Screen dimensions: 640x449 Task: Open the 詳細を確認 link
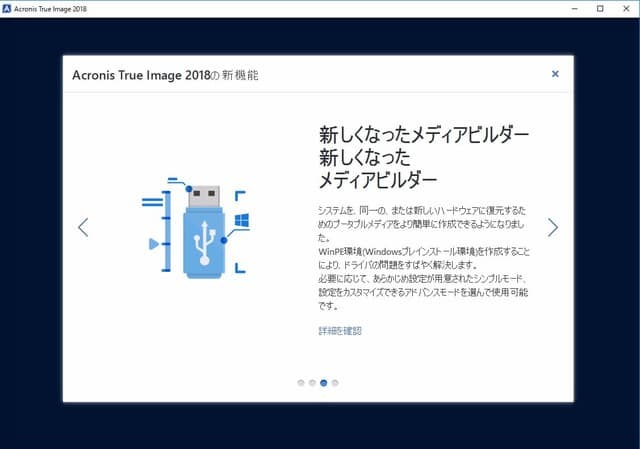[339, 330]
